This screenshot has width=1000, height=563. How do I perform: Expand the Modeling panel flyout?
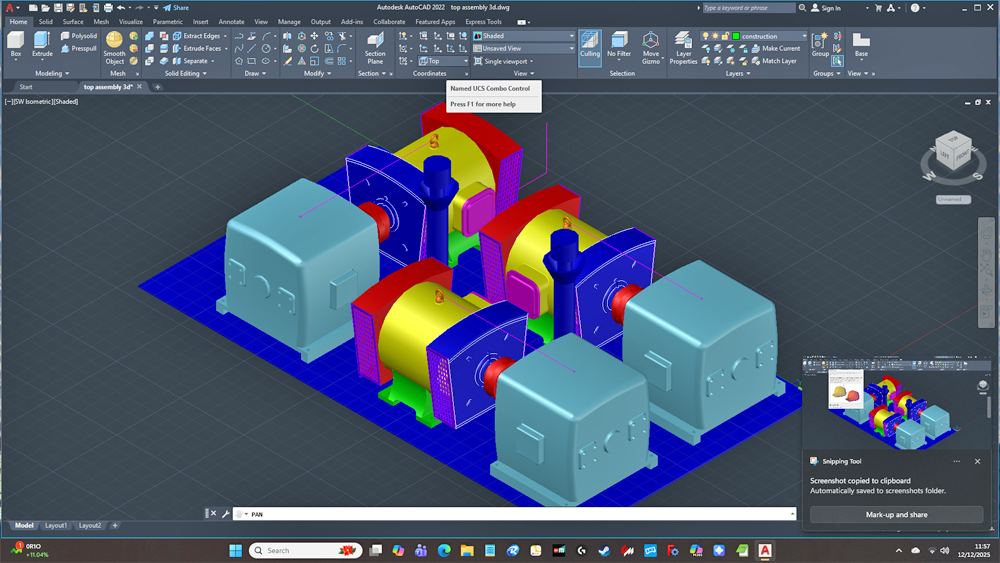click(67, 73)
